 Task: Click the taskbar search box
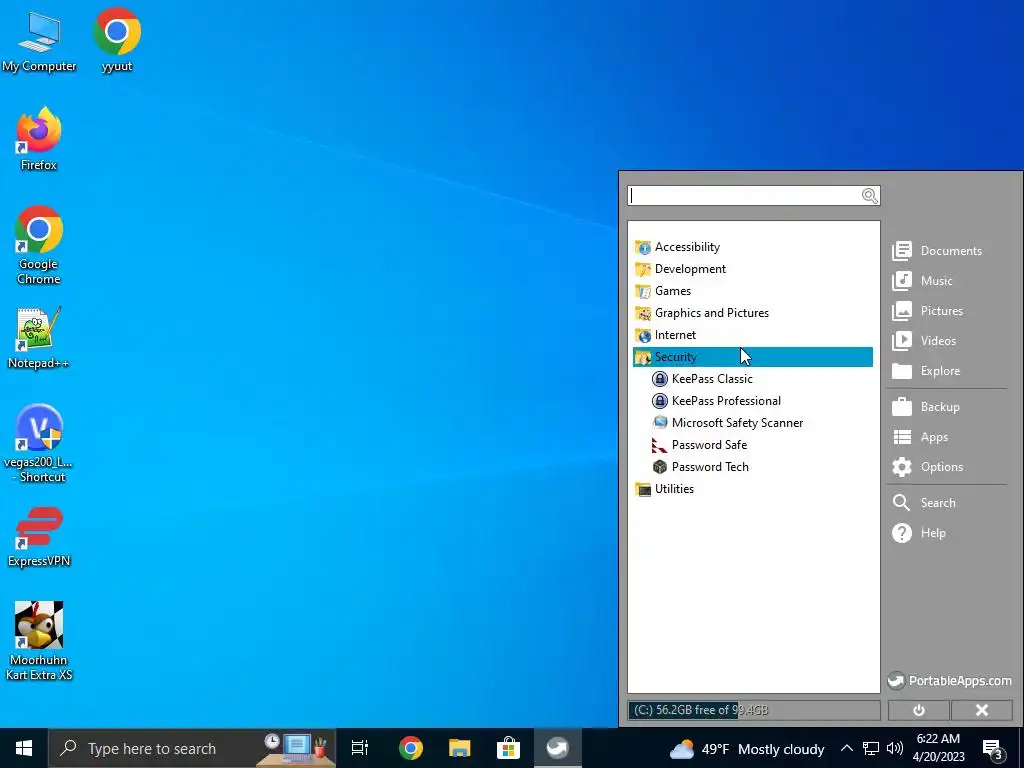click(x=192, y=748)
